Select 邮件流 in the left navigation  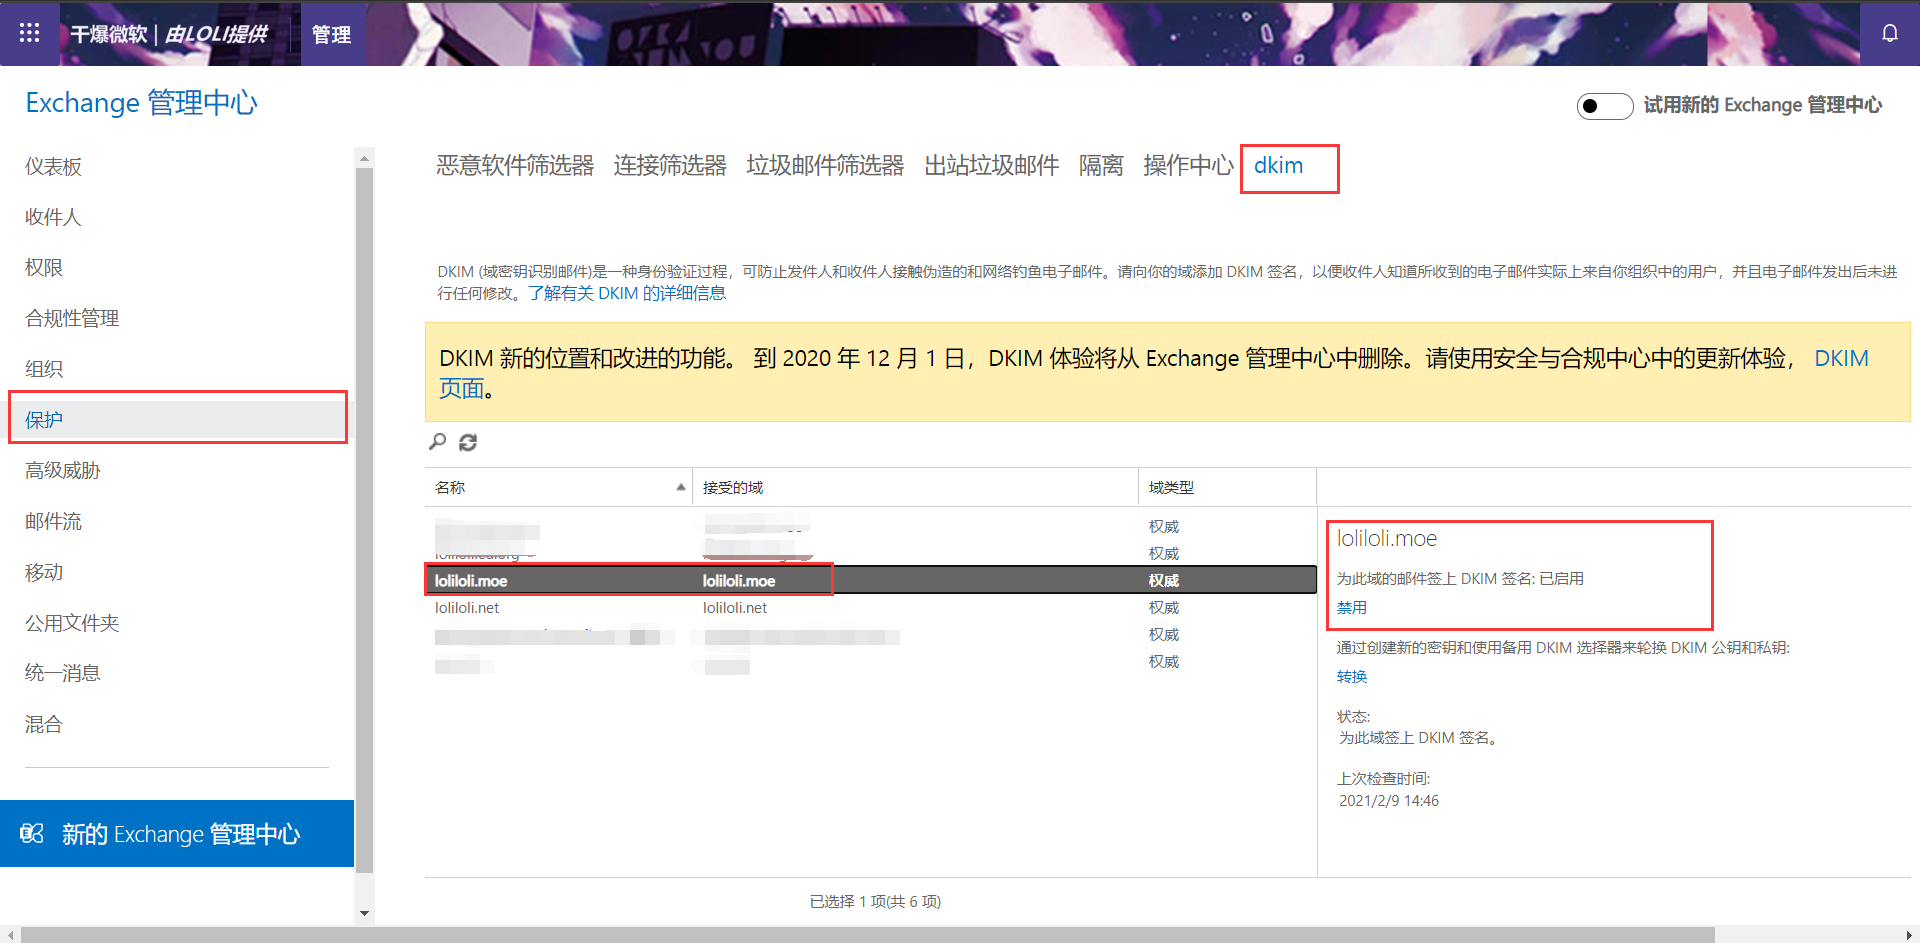(54, 521)
